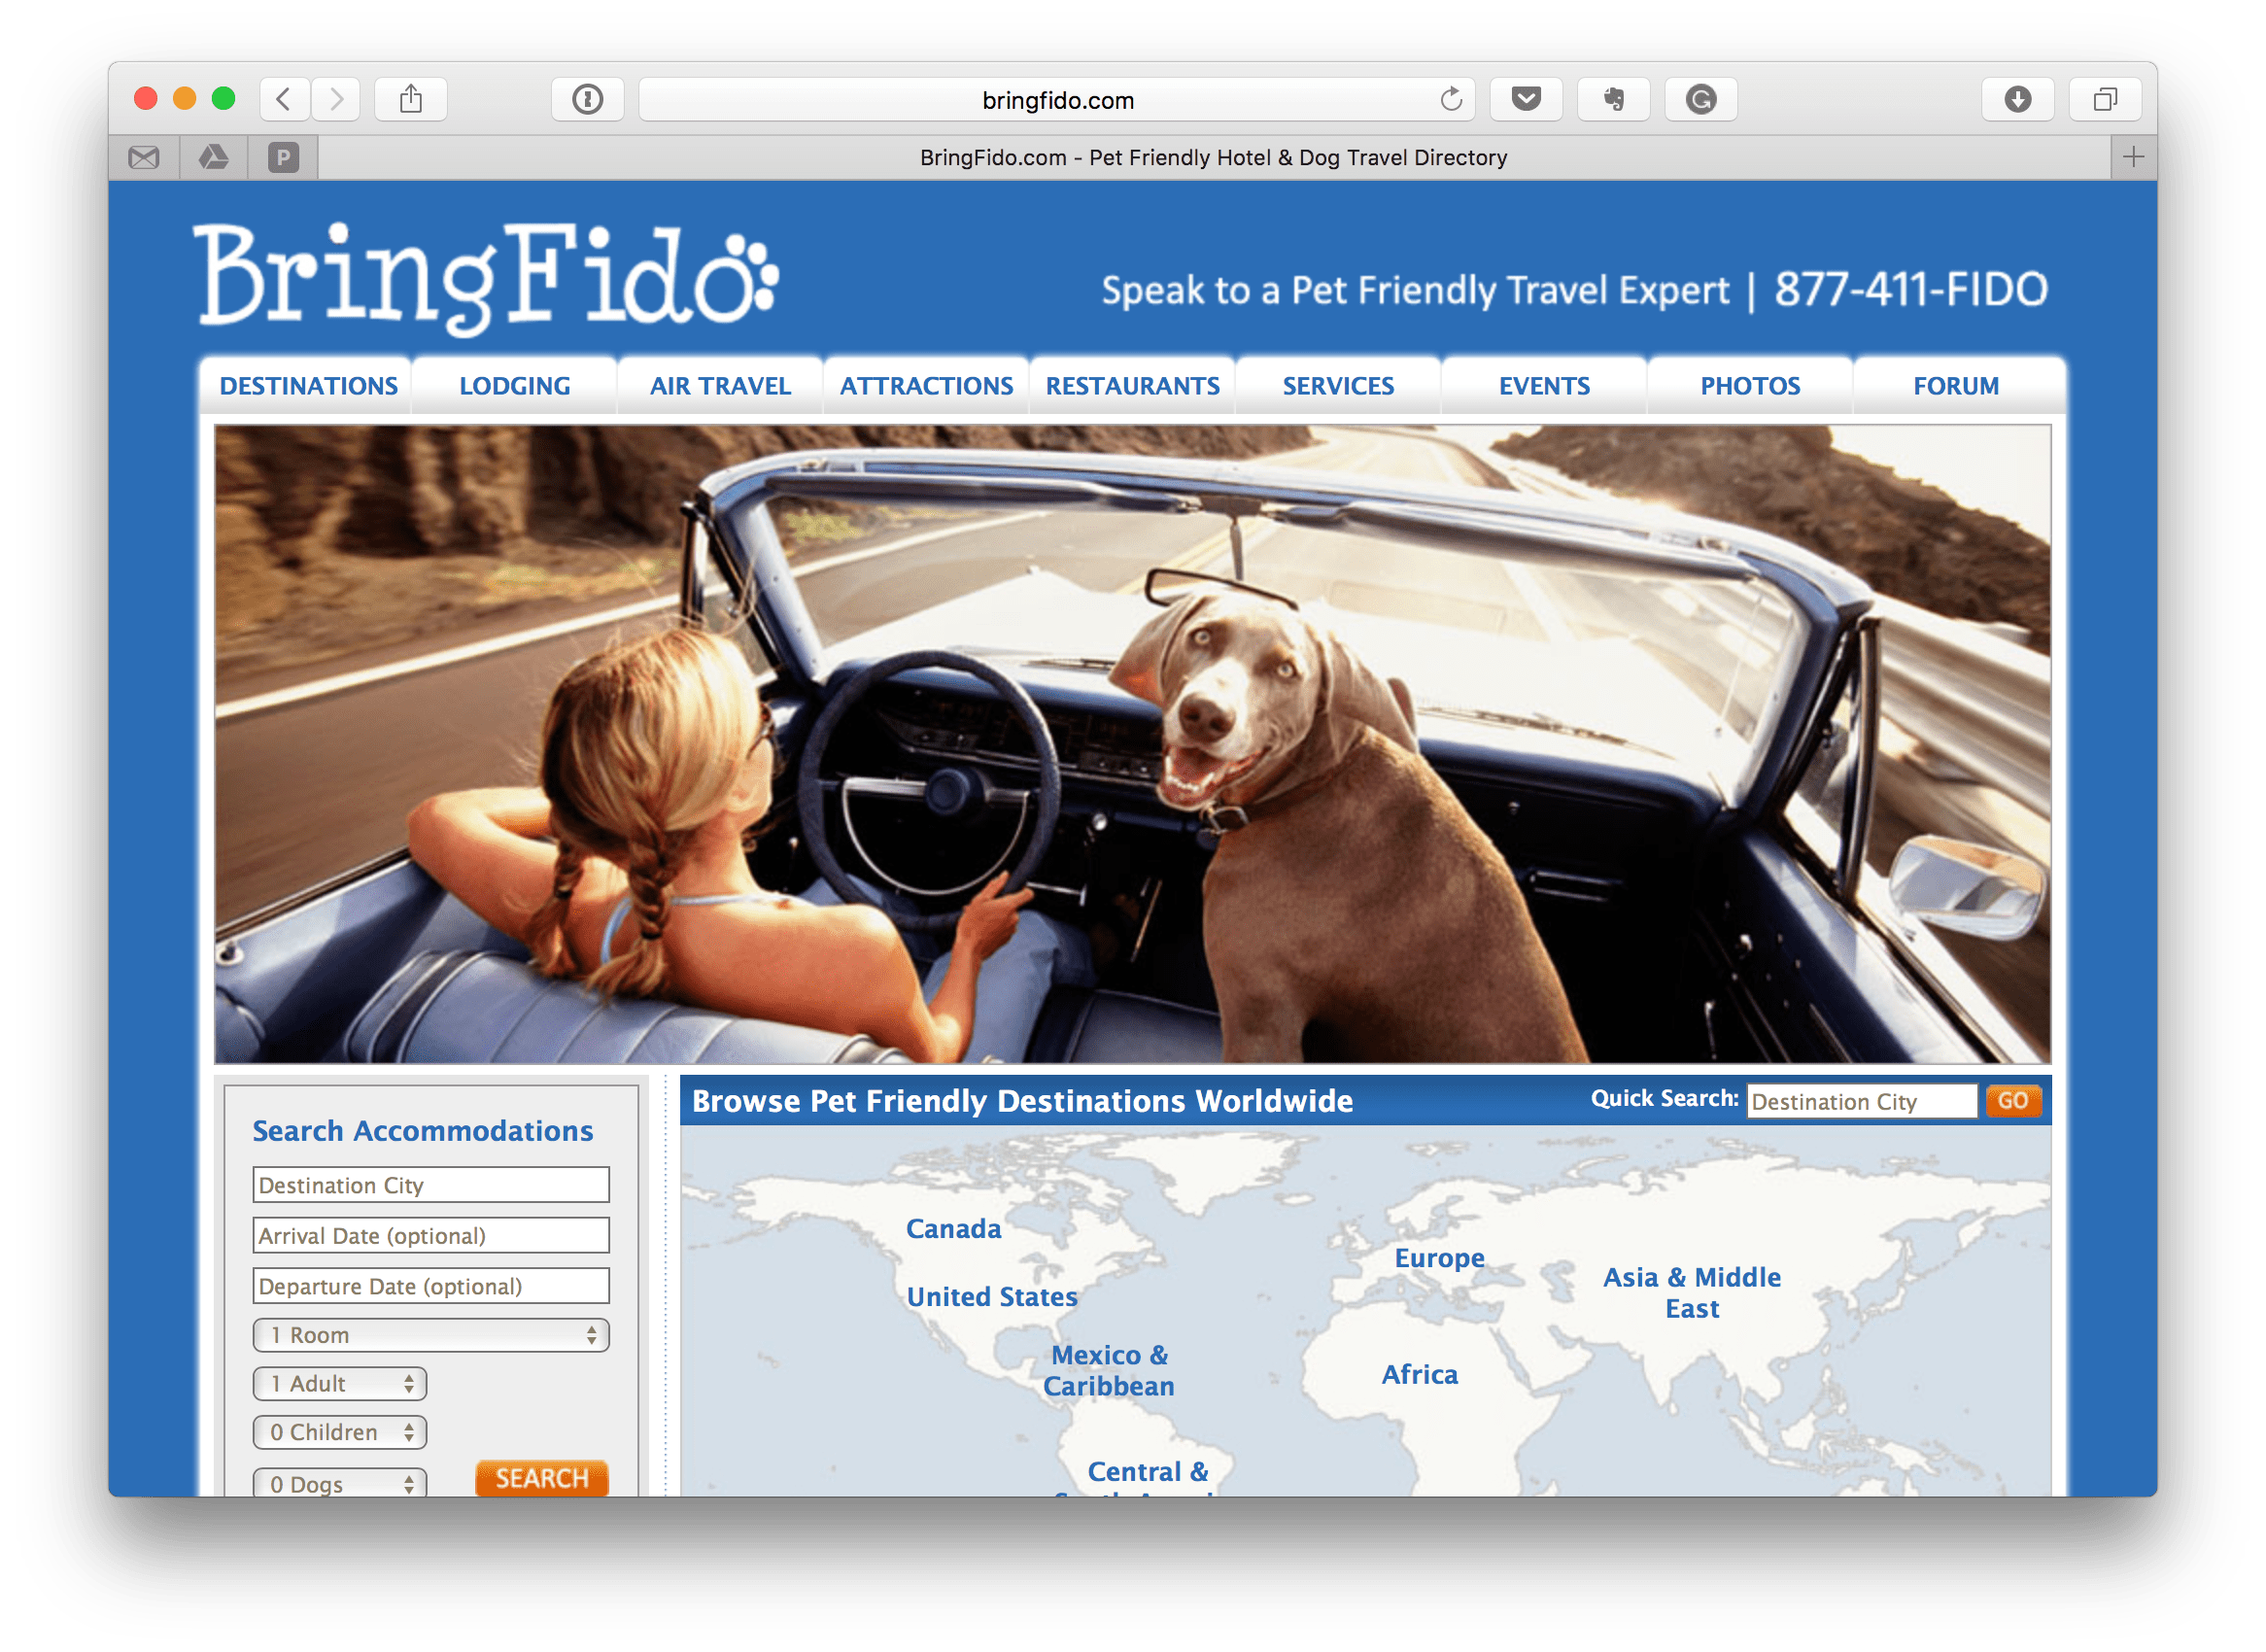Select Asia & Middle East on the map
Viewport: 2266px width, 1652px height.
[x=1691, y=1292]
